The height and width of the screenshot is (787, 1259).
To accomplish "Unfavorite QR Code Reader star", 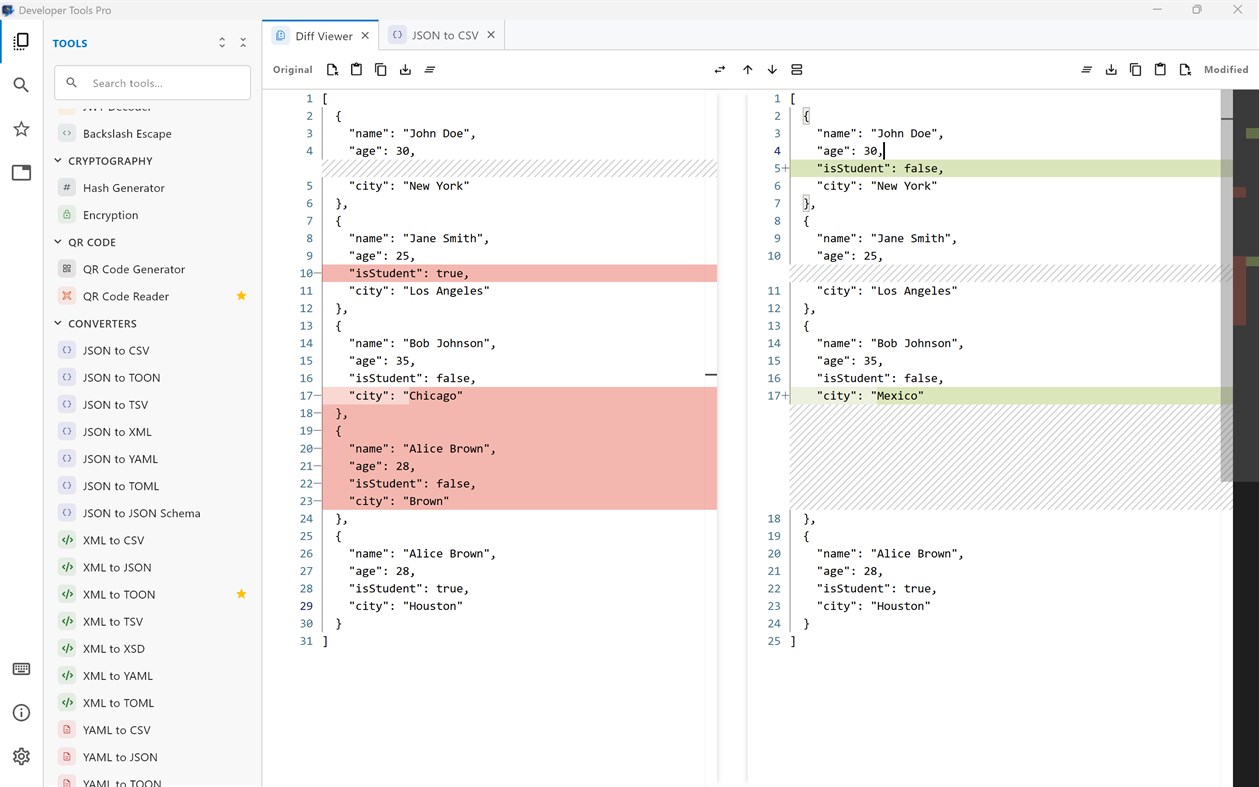I will (241, 296).
